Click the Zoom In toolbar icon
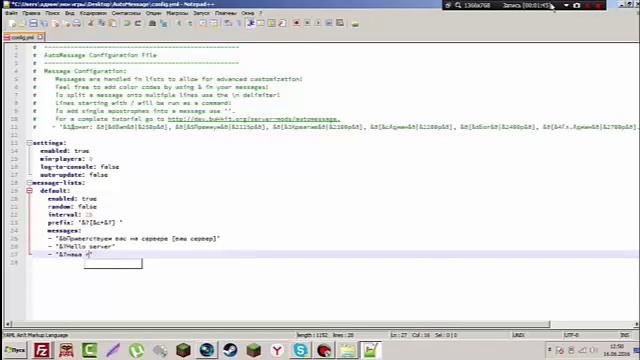Image resolution: width=640 pixels, height=360 pixels. point(179,23)
